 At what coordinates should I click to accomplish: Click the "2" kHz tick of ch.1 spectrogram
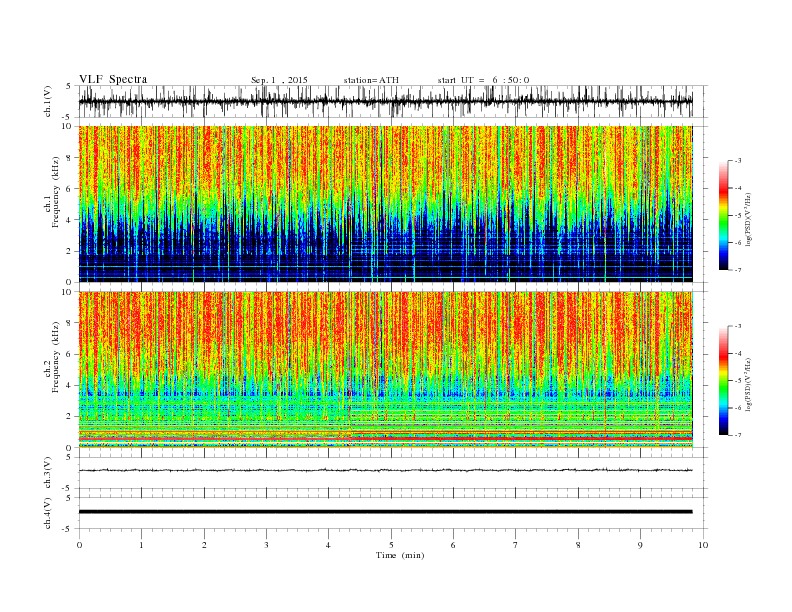pos(70,251)
